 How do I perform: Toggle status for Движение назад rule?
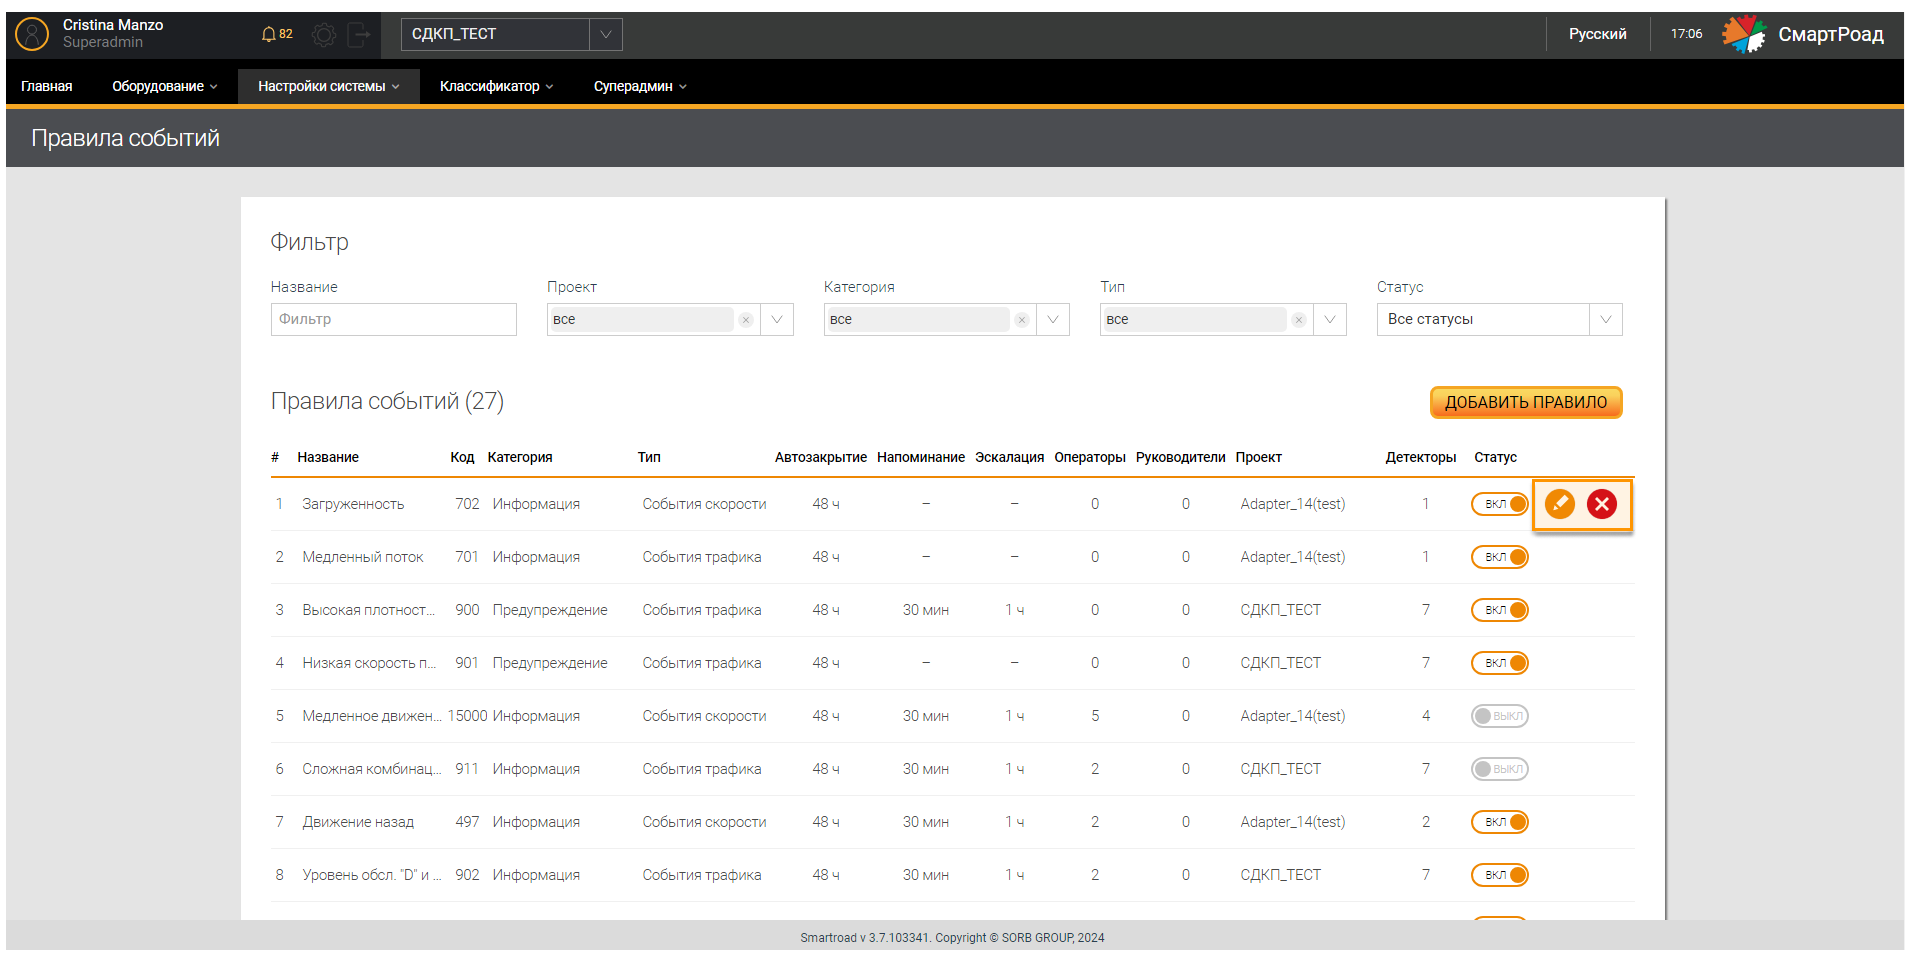[1500, 822]
